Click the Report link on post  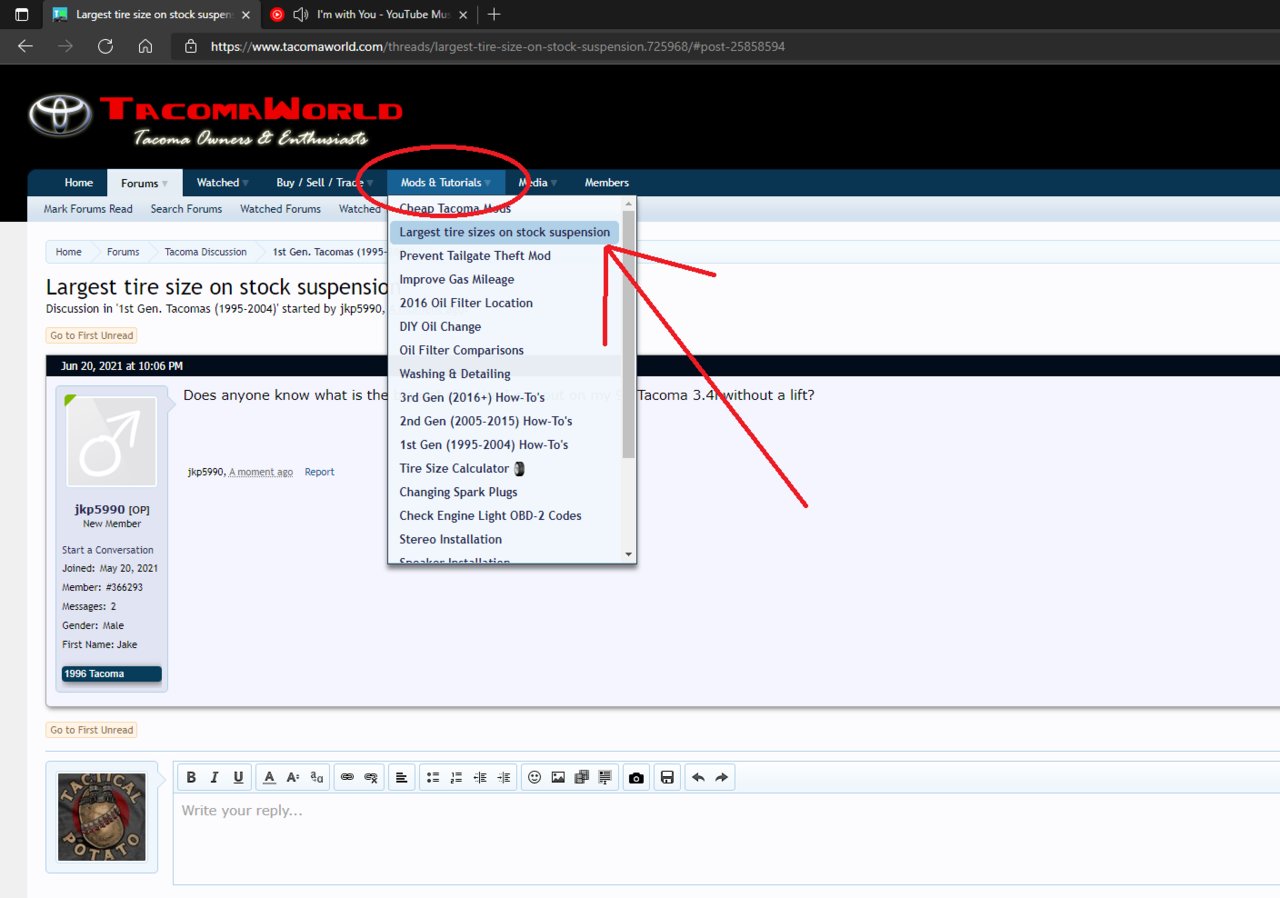pos(319,472)
